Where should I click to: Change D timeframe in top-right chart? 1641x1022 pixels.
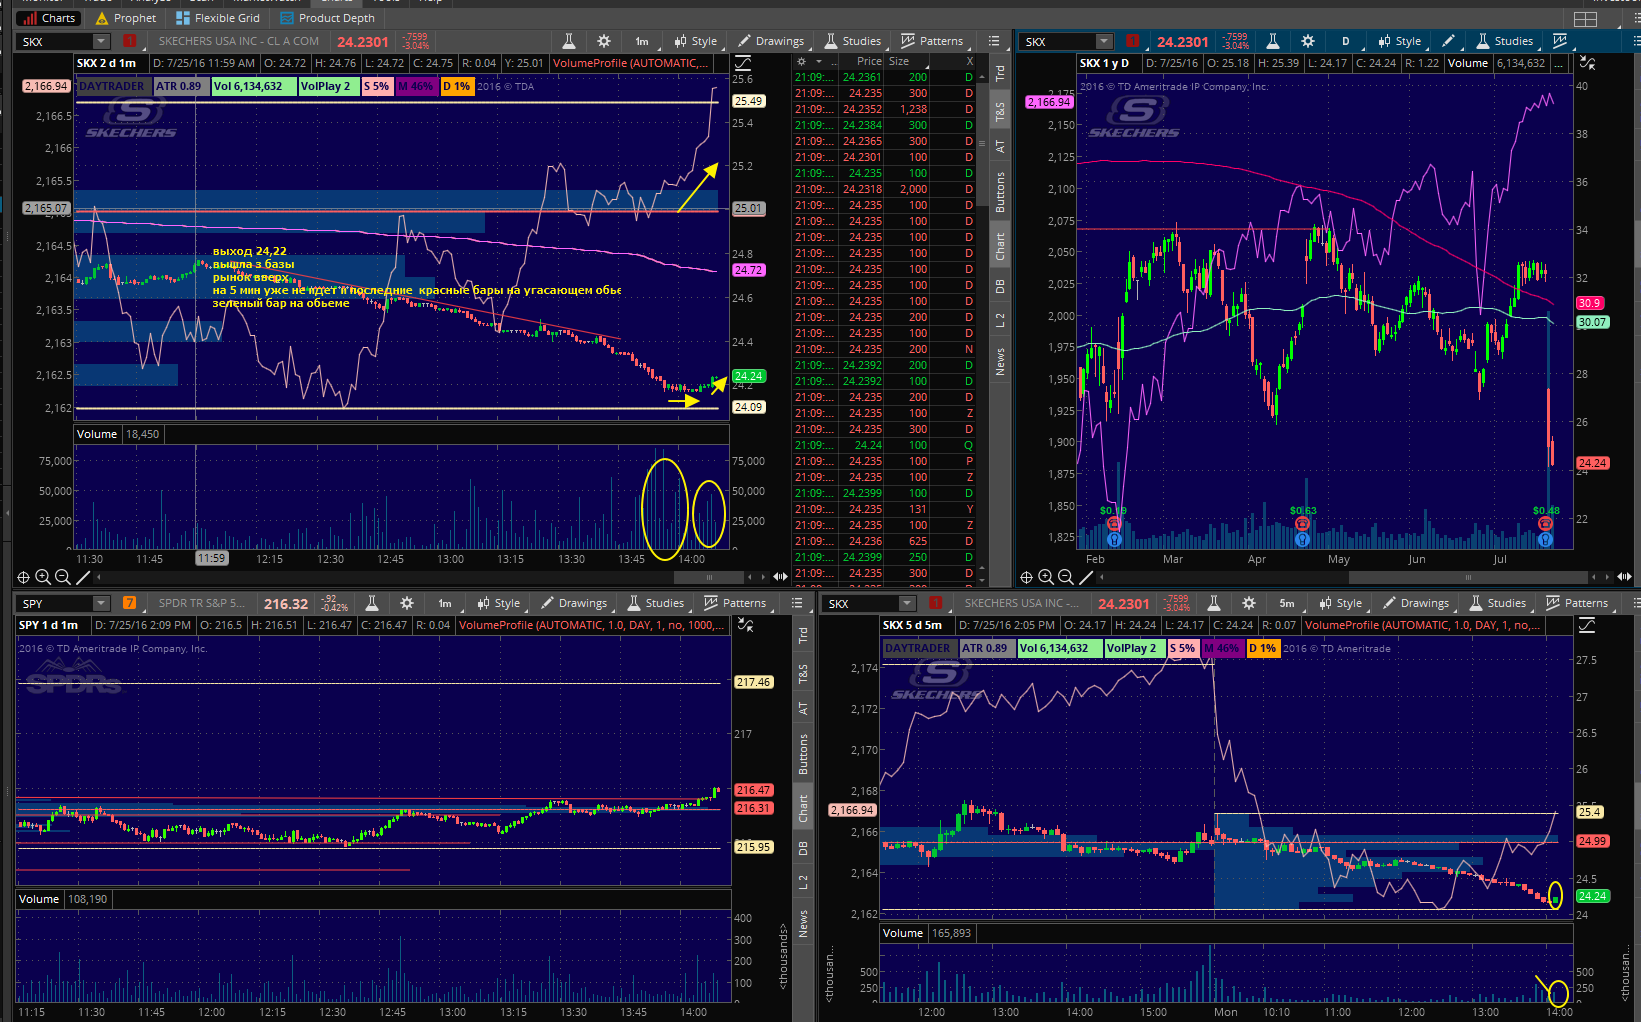[x=1345, y=41]
